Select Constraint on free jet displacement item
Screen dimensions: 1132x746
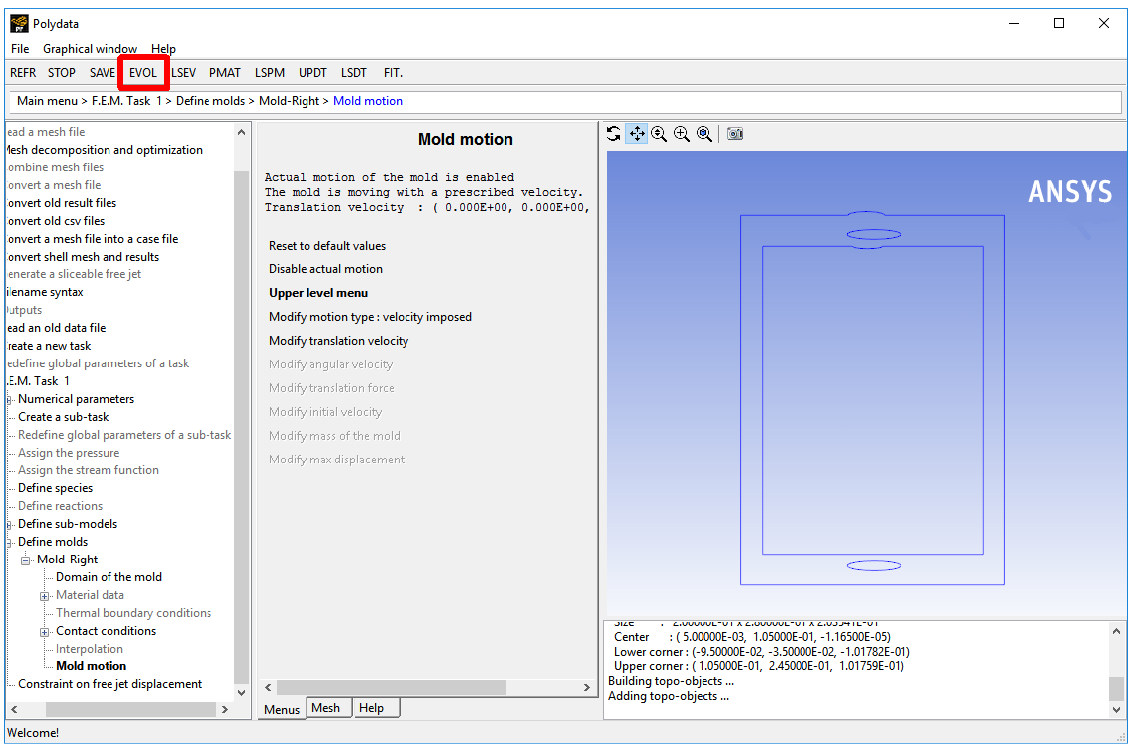[x=110, y=684]
